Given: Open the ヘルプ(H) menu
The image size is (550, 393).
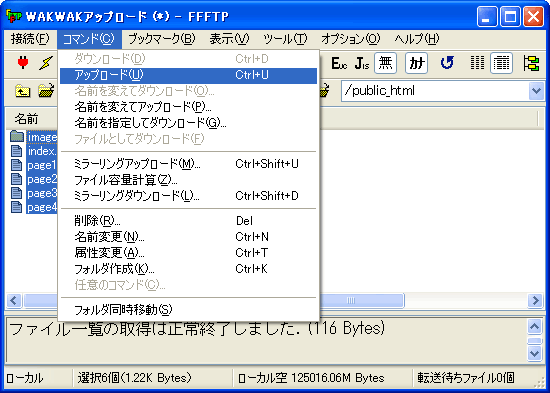Looking at the screenshot, I should [416, 39].
